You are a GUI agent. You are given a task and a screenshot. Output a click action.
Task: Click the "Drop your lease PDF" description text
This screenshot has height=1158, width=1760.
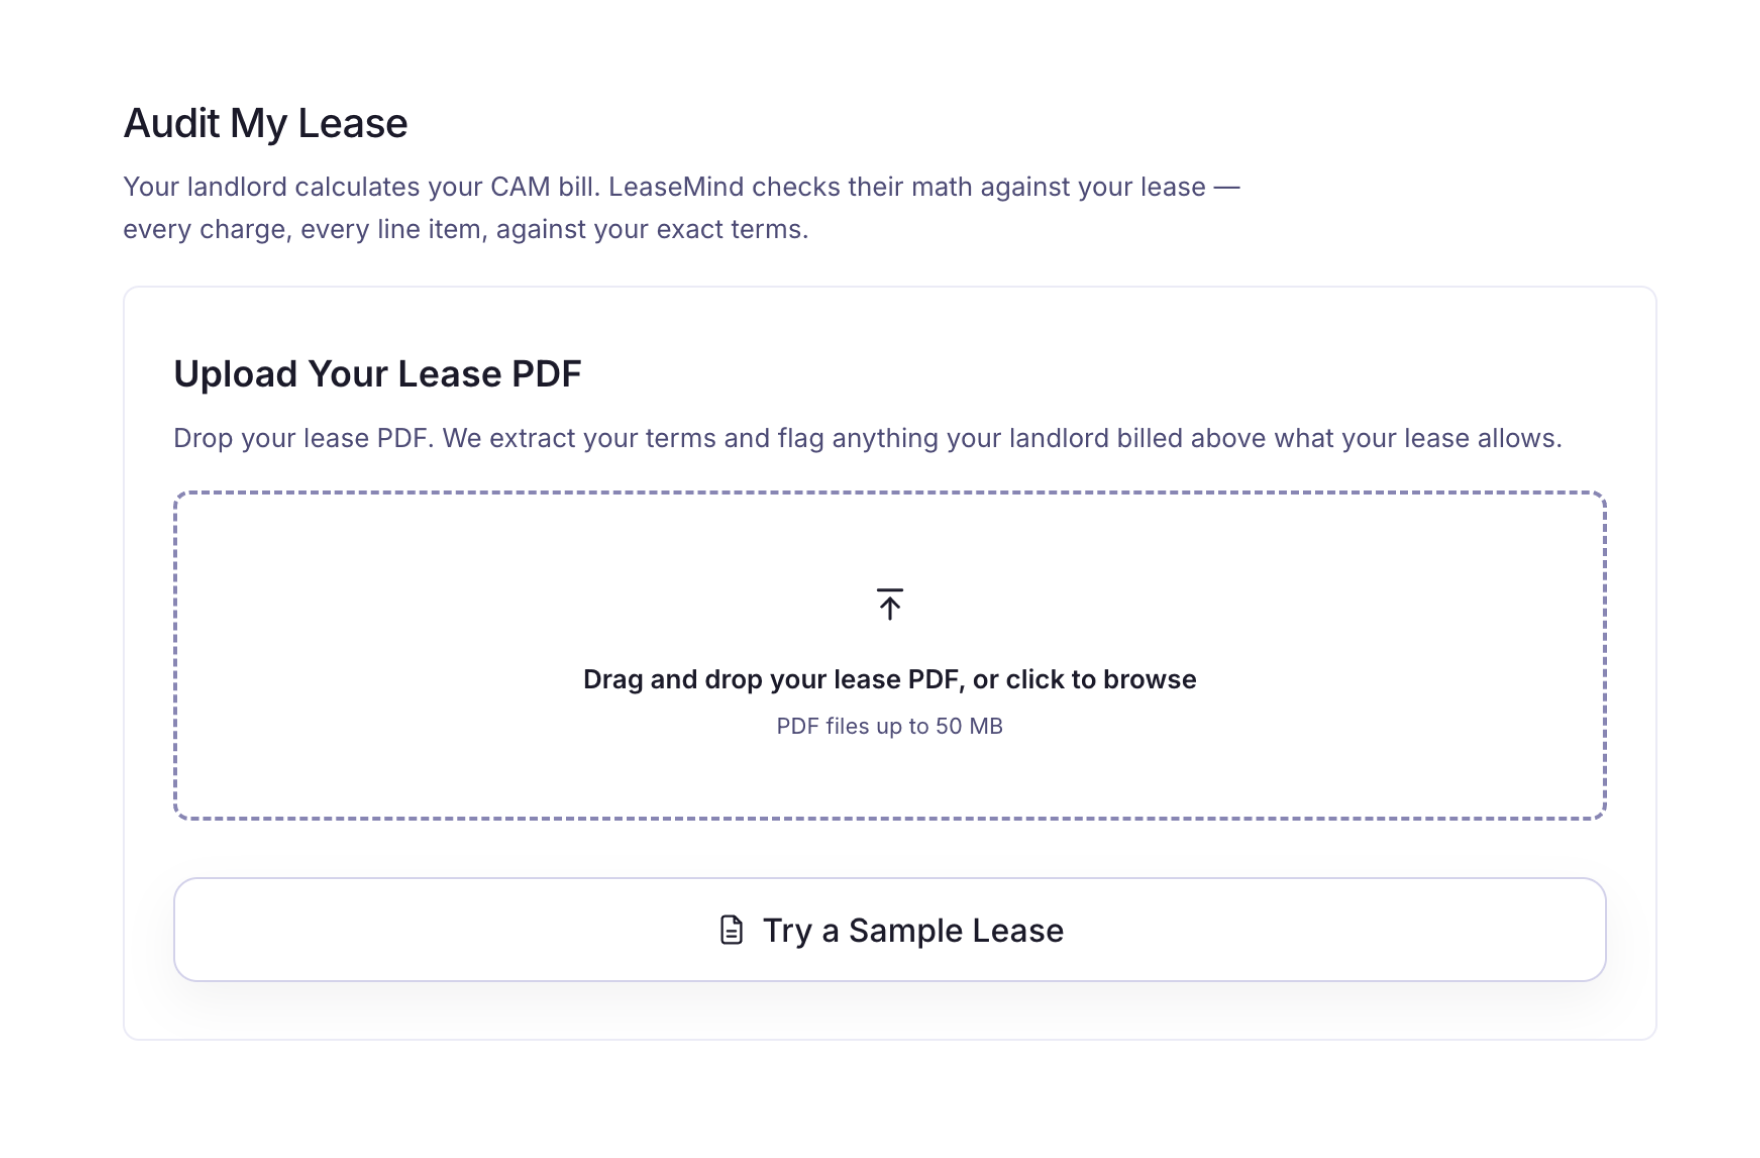302,439
